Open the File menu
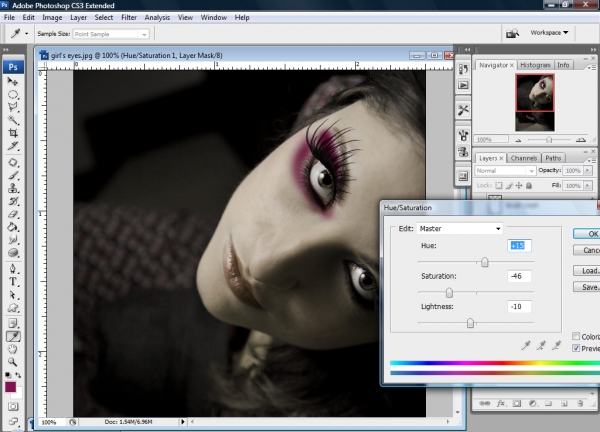Image resolution: width=600 pixels, height=432 pixels. pyautogui.click(x=9, y=18)
